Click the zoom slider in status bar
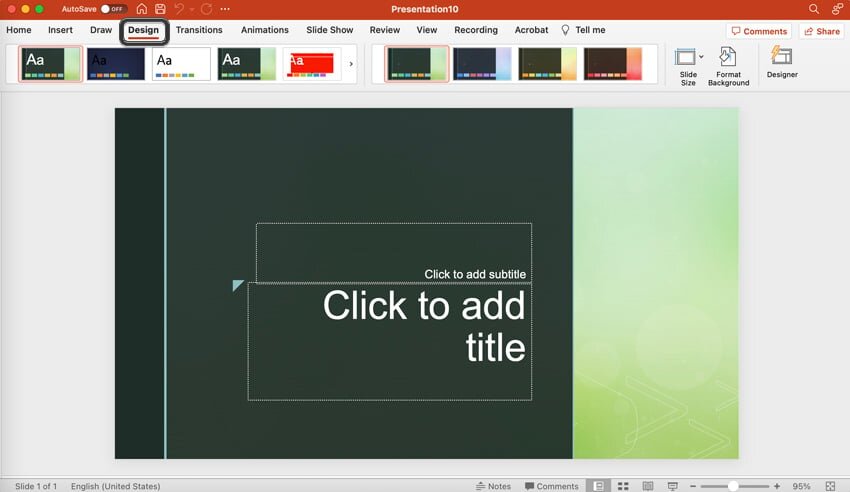850x492 pixels. point(733,486)
